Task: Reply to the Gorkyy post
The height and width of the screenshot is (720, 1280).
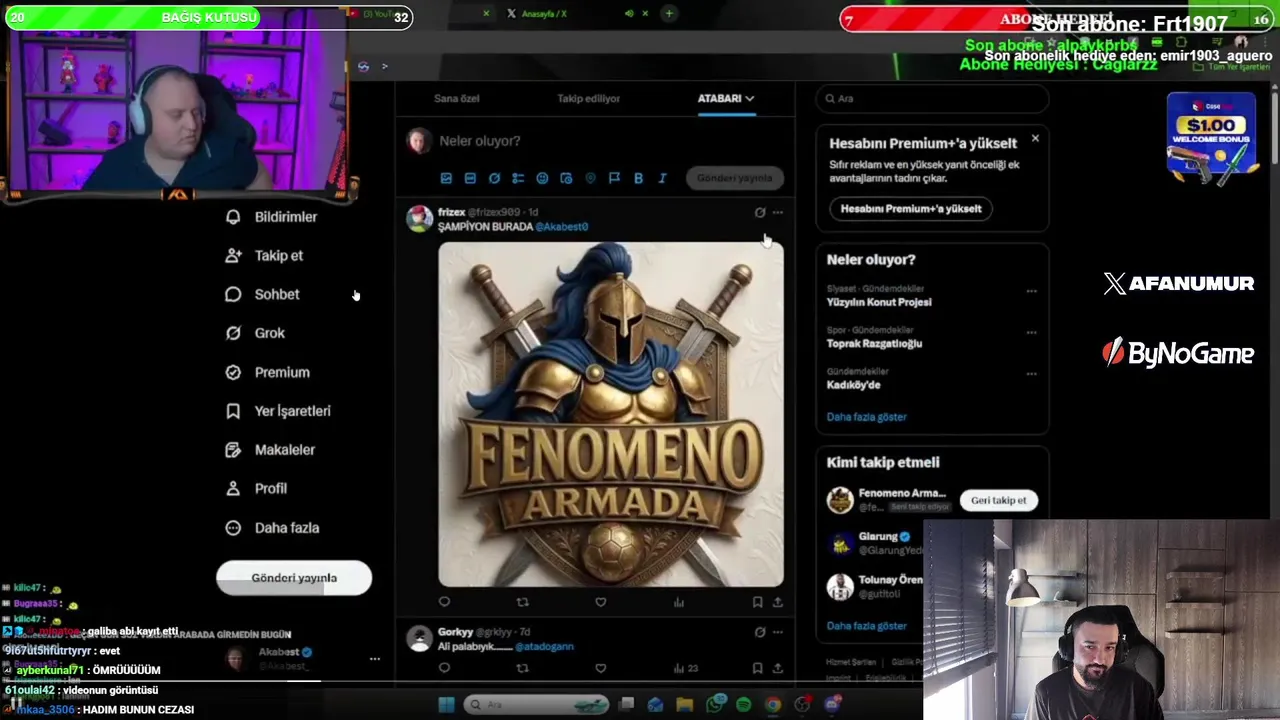Action: (444, 668)
